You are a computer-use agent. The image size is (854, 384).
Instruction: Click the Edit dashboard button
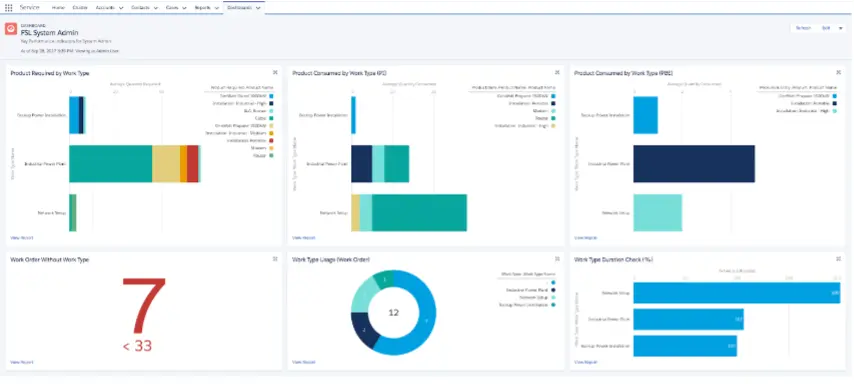[826, 28]
